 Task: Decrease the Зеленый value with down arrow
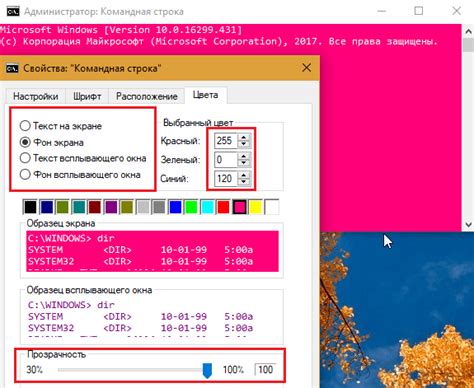[x=244, y=163]
